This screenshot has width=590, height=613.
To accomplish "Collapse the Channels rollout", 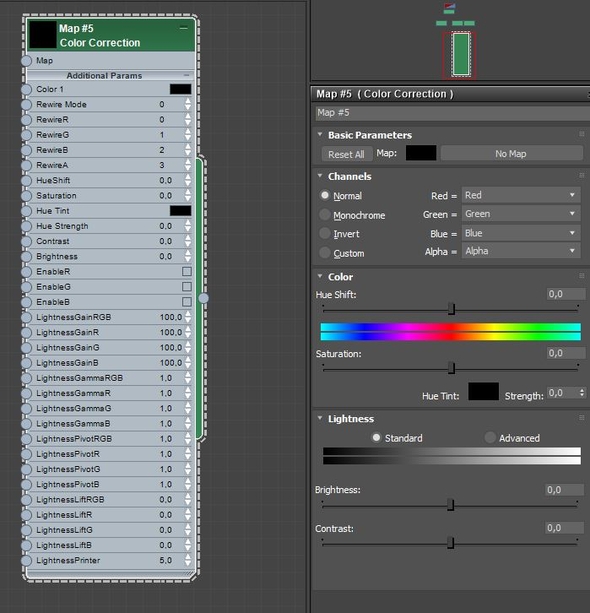I will pos(320,176).
